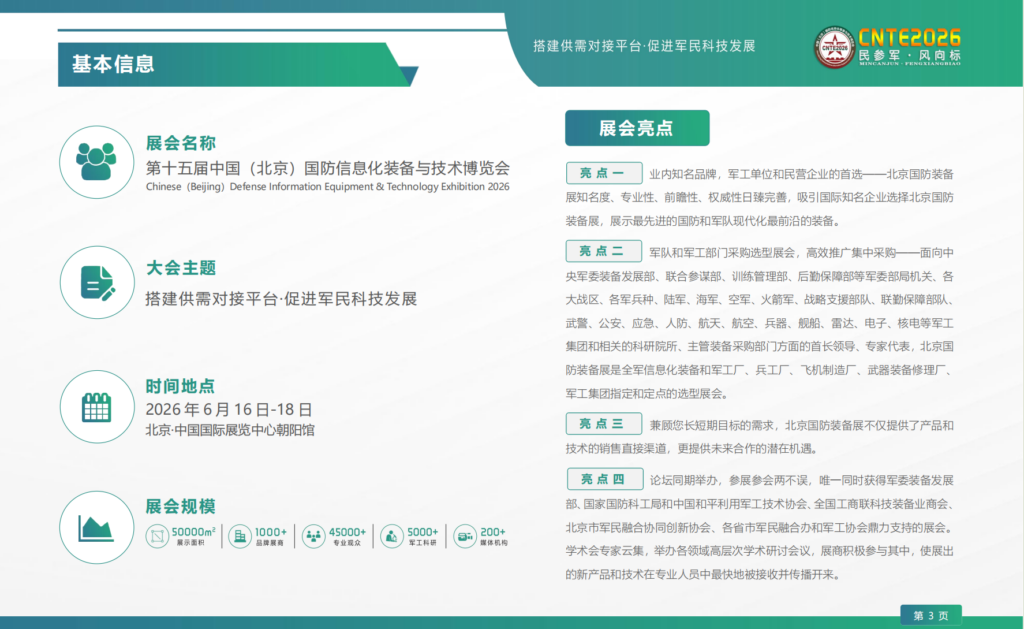Click the 亮点二 label box
Viewport: 1024px width, 629px height.
coord(601,250)
